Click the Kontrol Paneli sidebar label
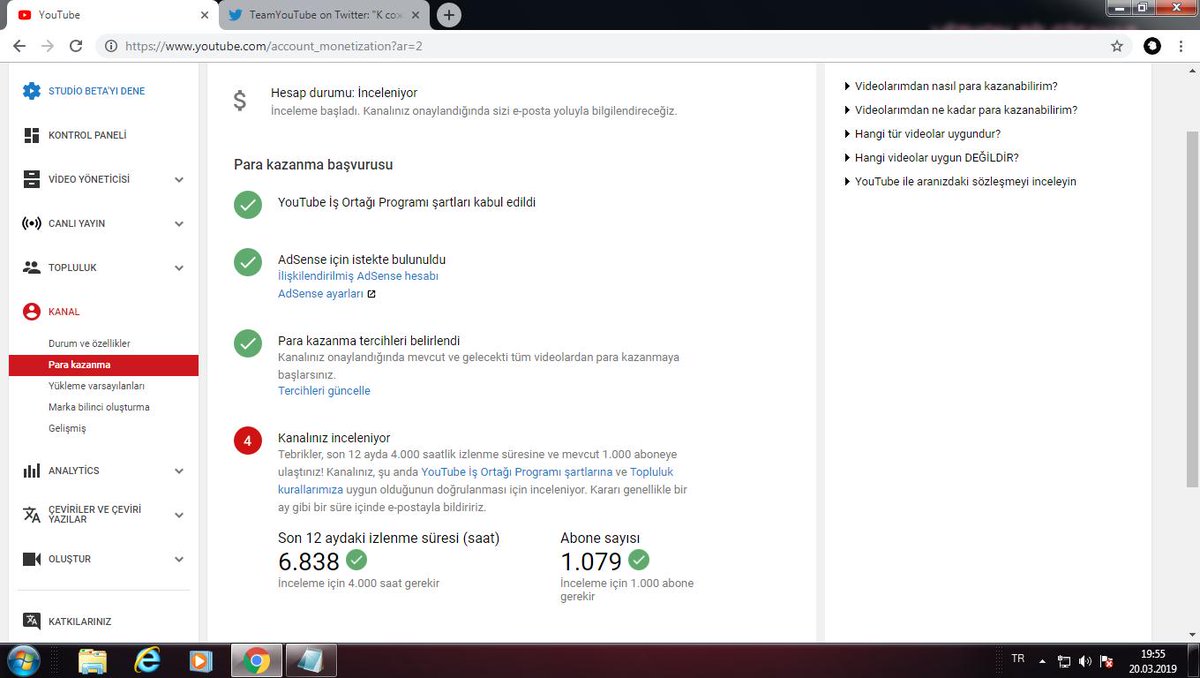Screen dimensions: 1200x678 click(x=87, y=135)
